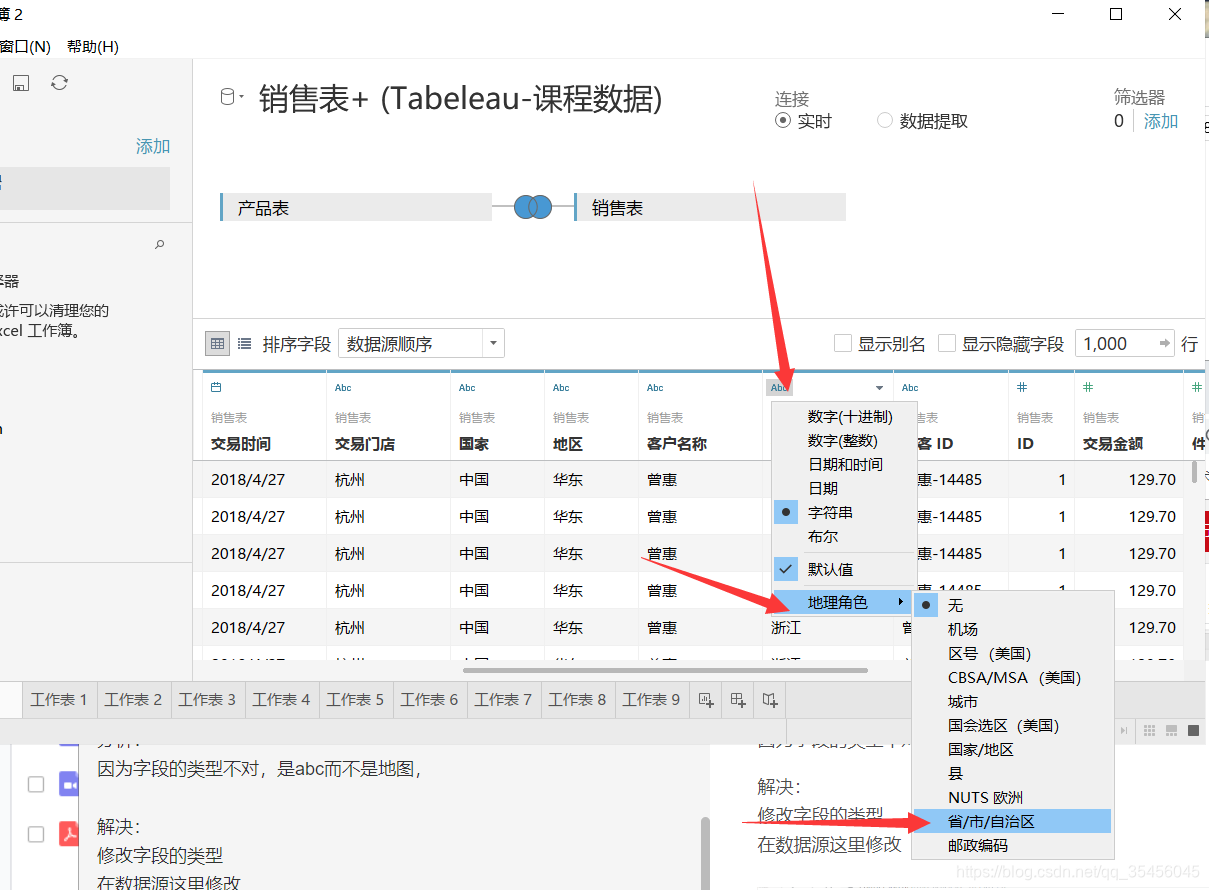Select the 数据提取 extract radio button

(x=884, y=121)
